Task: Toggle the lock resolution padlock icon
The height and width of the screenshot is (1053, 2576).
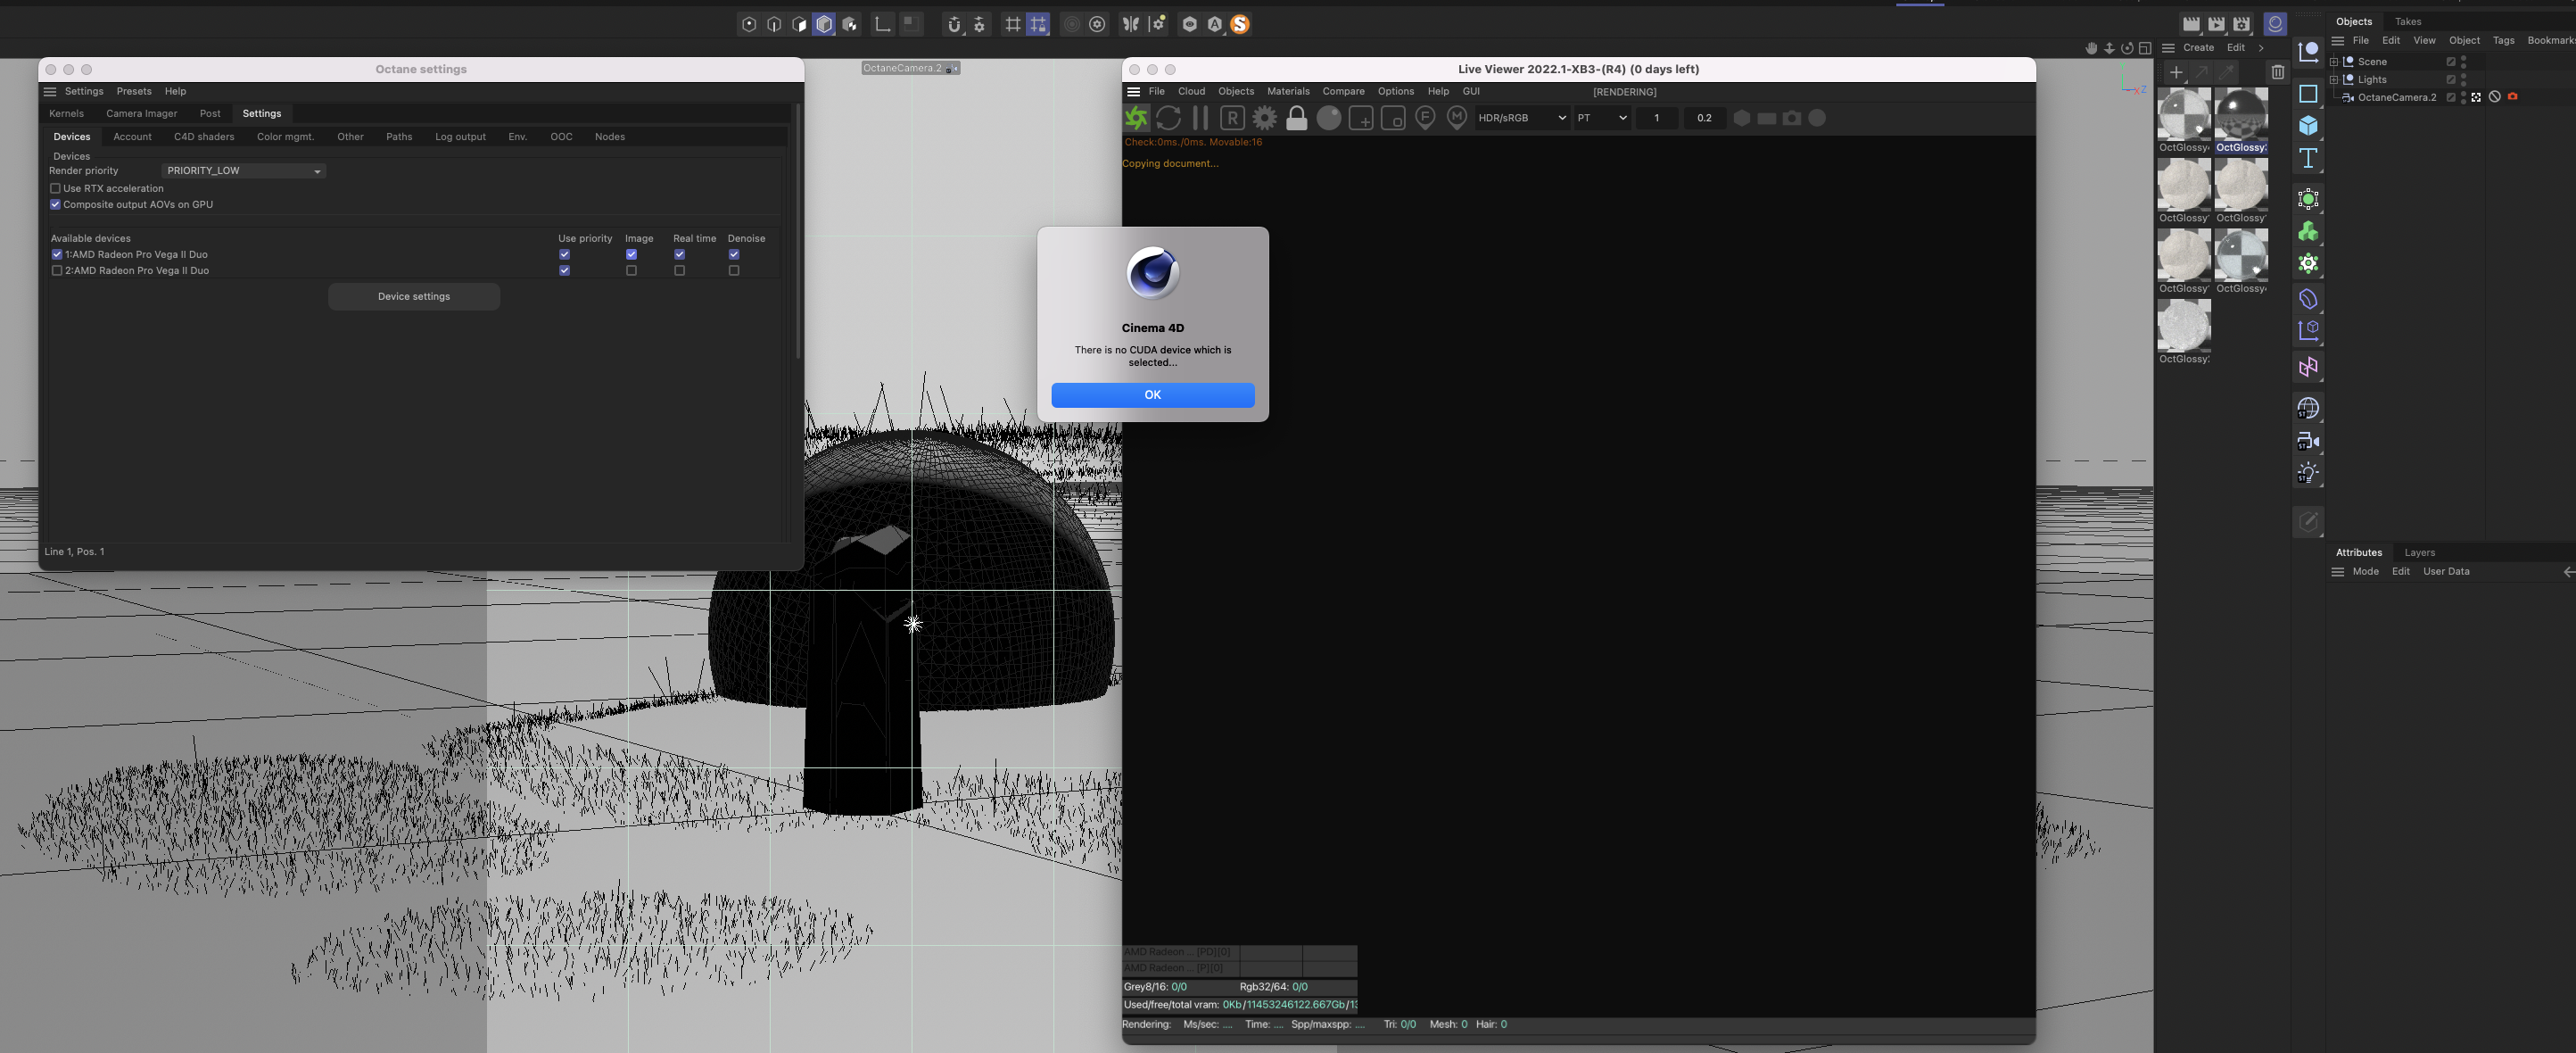Action: [x=1296, y=118]
